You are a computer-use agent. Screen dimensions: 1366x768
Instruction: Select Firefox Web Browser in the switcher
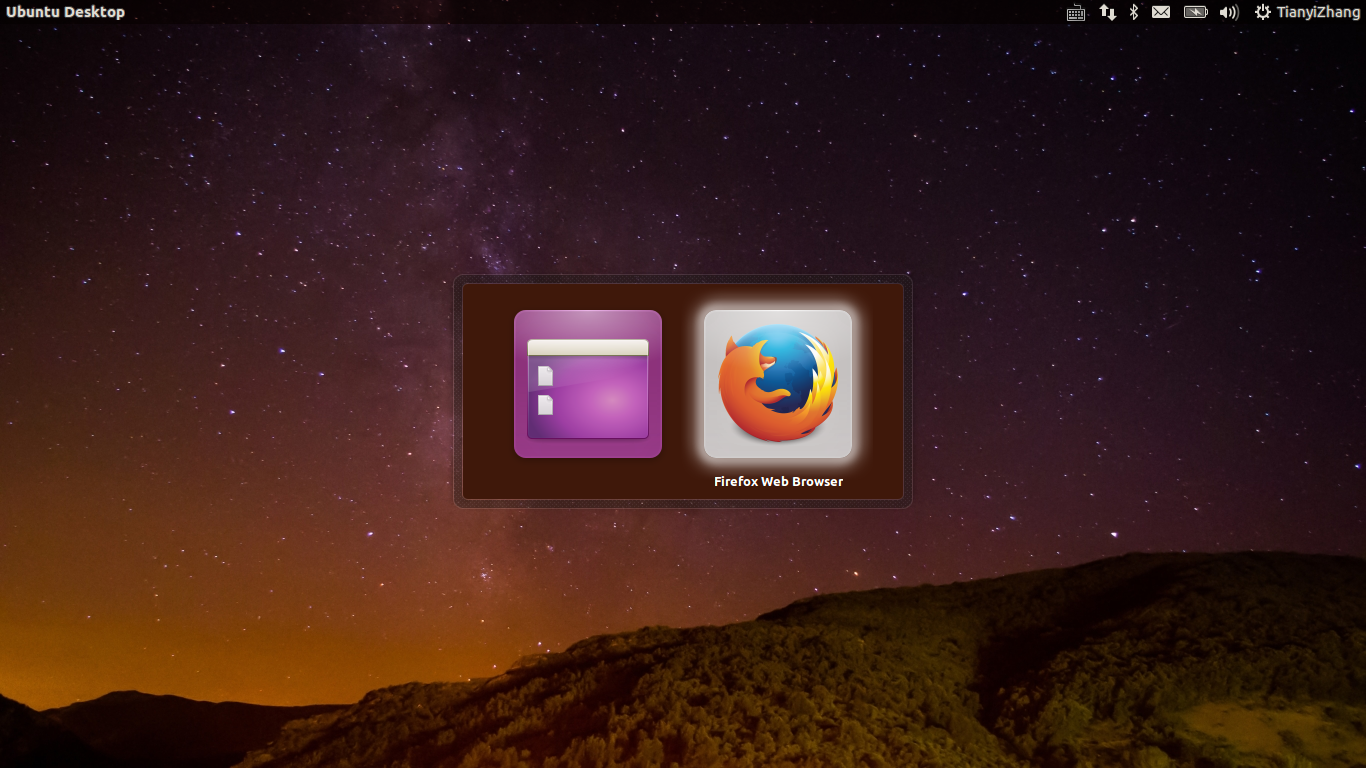tap(778, 384)
